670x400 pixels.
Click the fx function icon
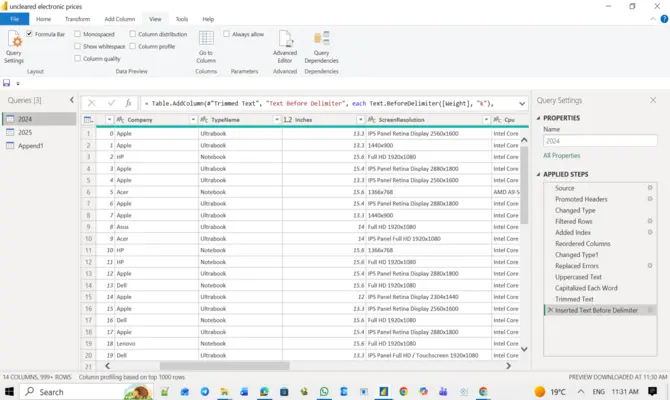128,103
